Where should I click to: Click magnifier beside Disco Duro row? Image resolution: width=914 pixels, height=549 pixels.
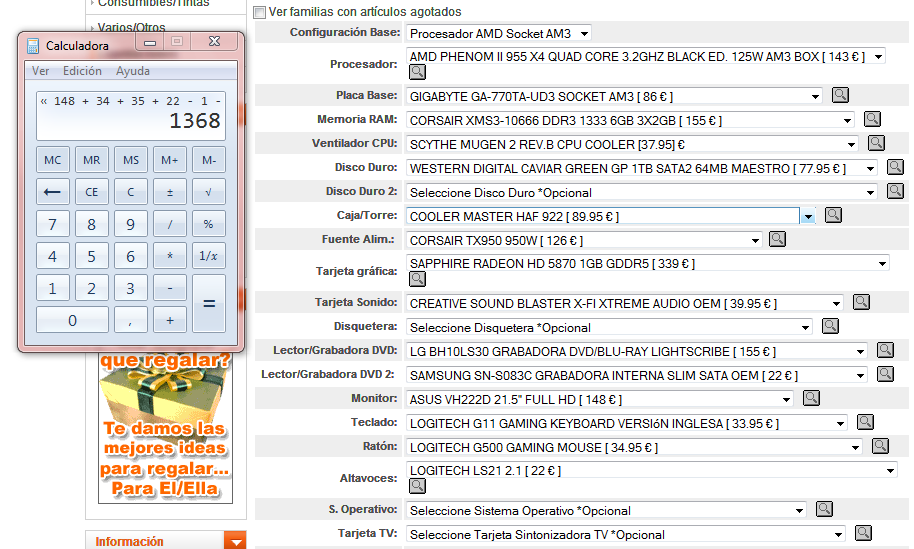coord(895,167)
